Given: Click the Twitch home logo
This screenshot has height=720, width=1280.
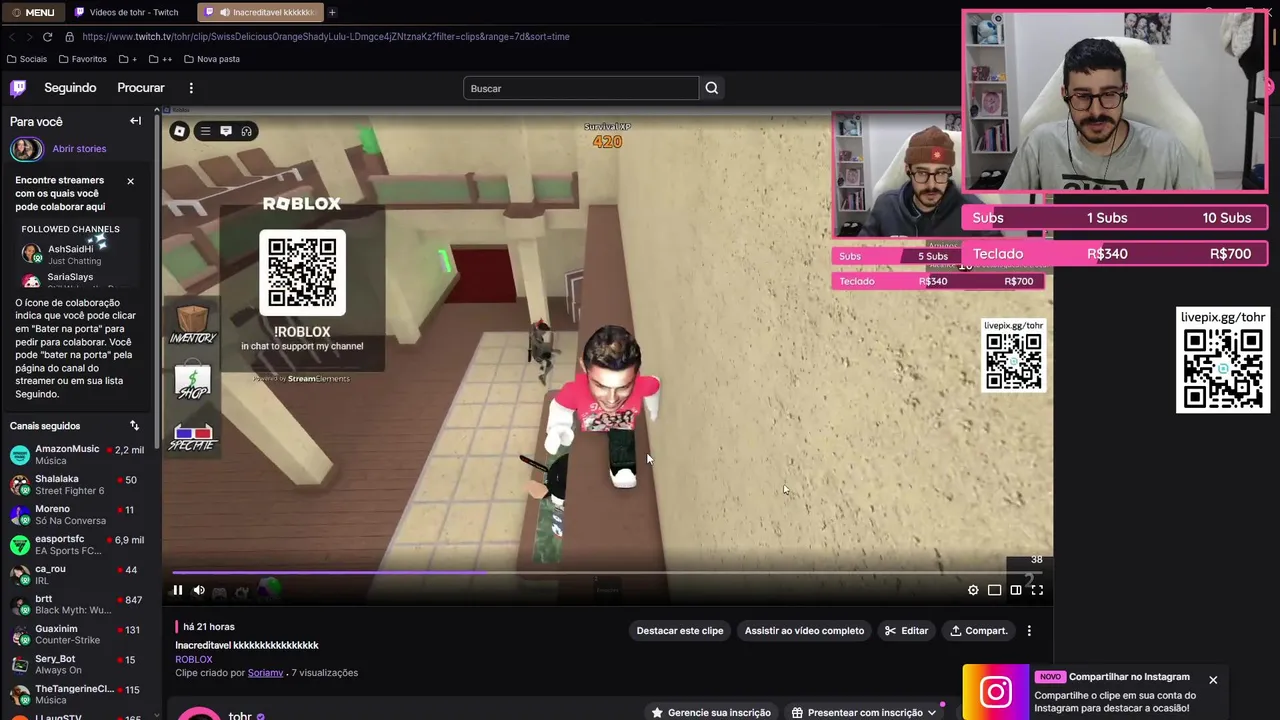Looking at the screenshot, I should (18, 88).
